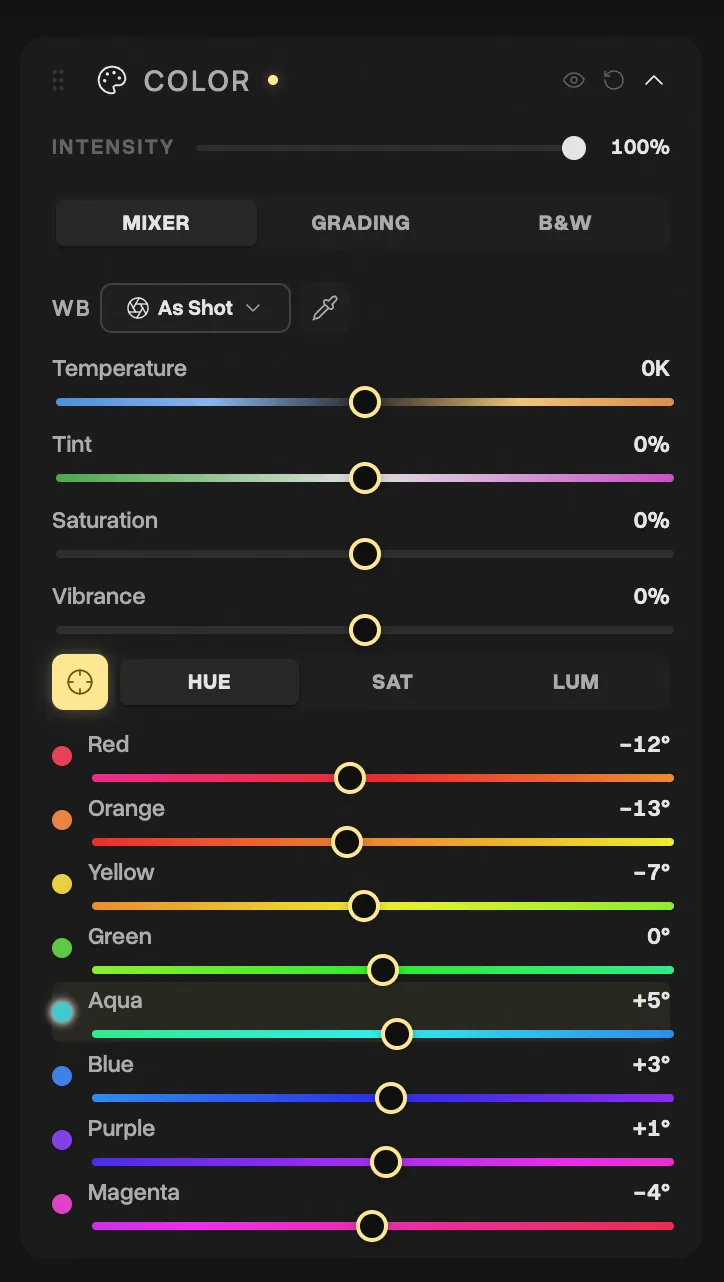
Task: Click the yellow edited indicator next to COLOR
Action: click(272, 79)
